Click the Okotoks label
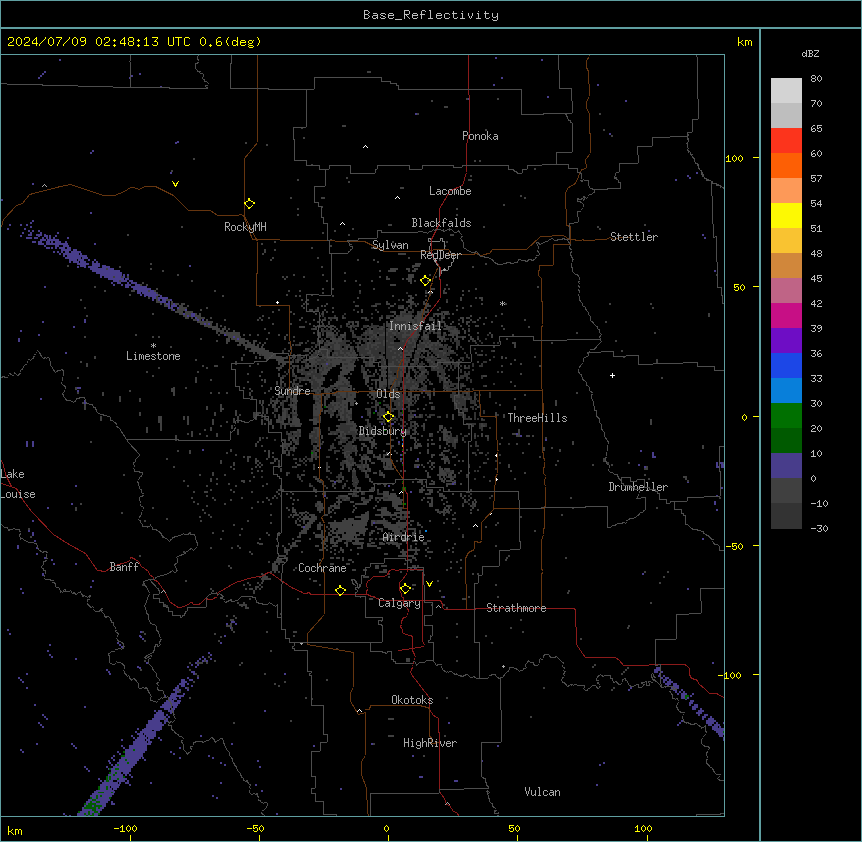Image resolution: width=862 pixels, height=842 pixels. (x=412, y=700)
